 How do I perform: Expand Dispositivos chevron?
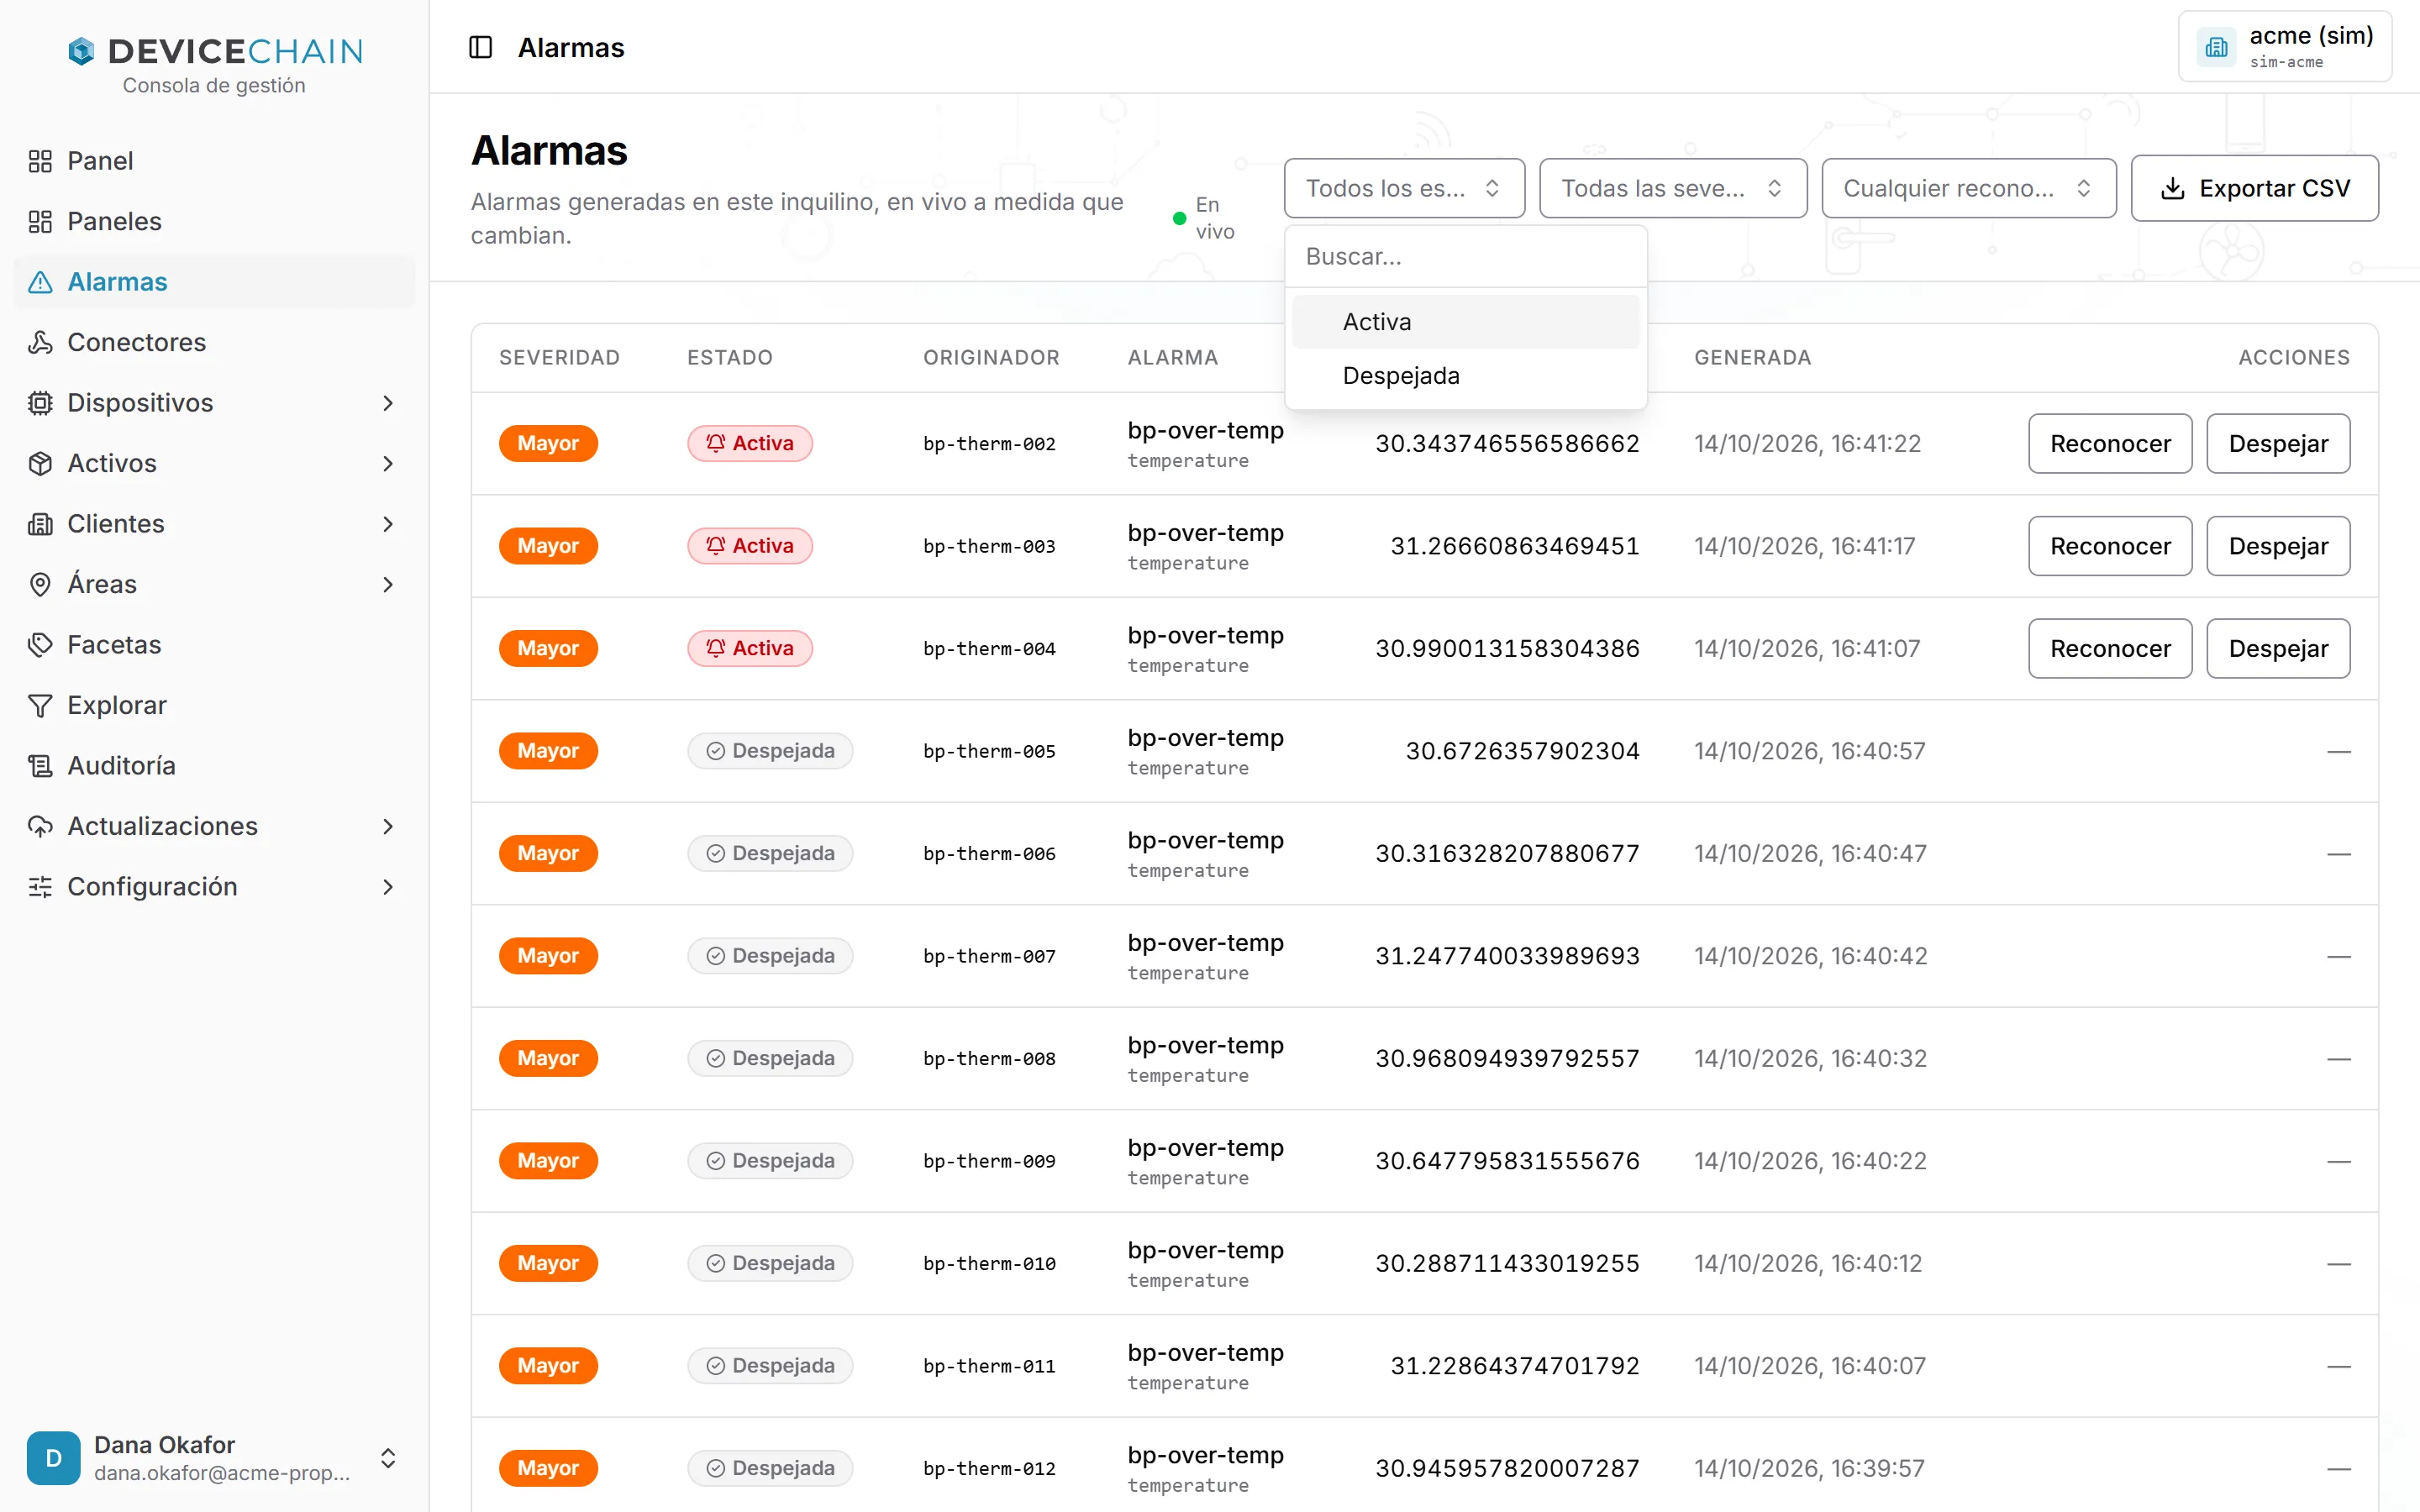coord(388,403)
